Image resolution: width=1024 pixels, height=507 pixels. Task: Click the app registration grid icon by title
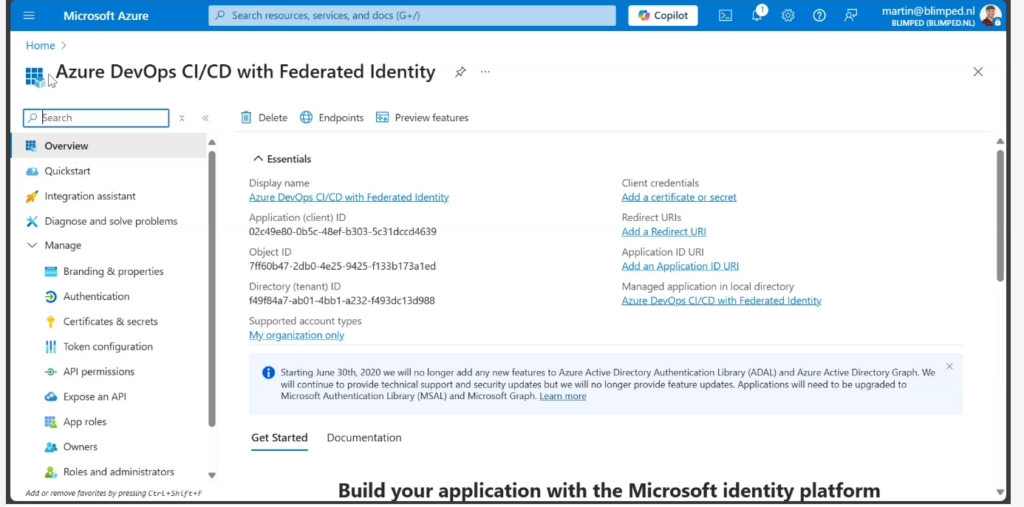(x=35, y=76)
